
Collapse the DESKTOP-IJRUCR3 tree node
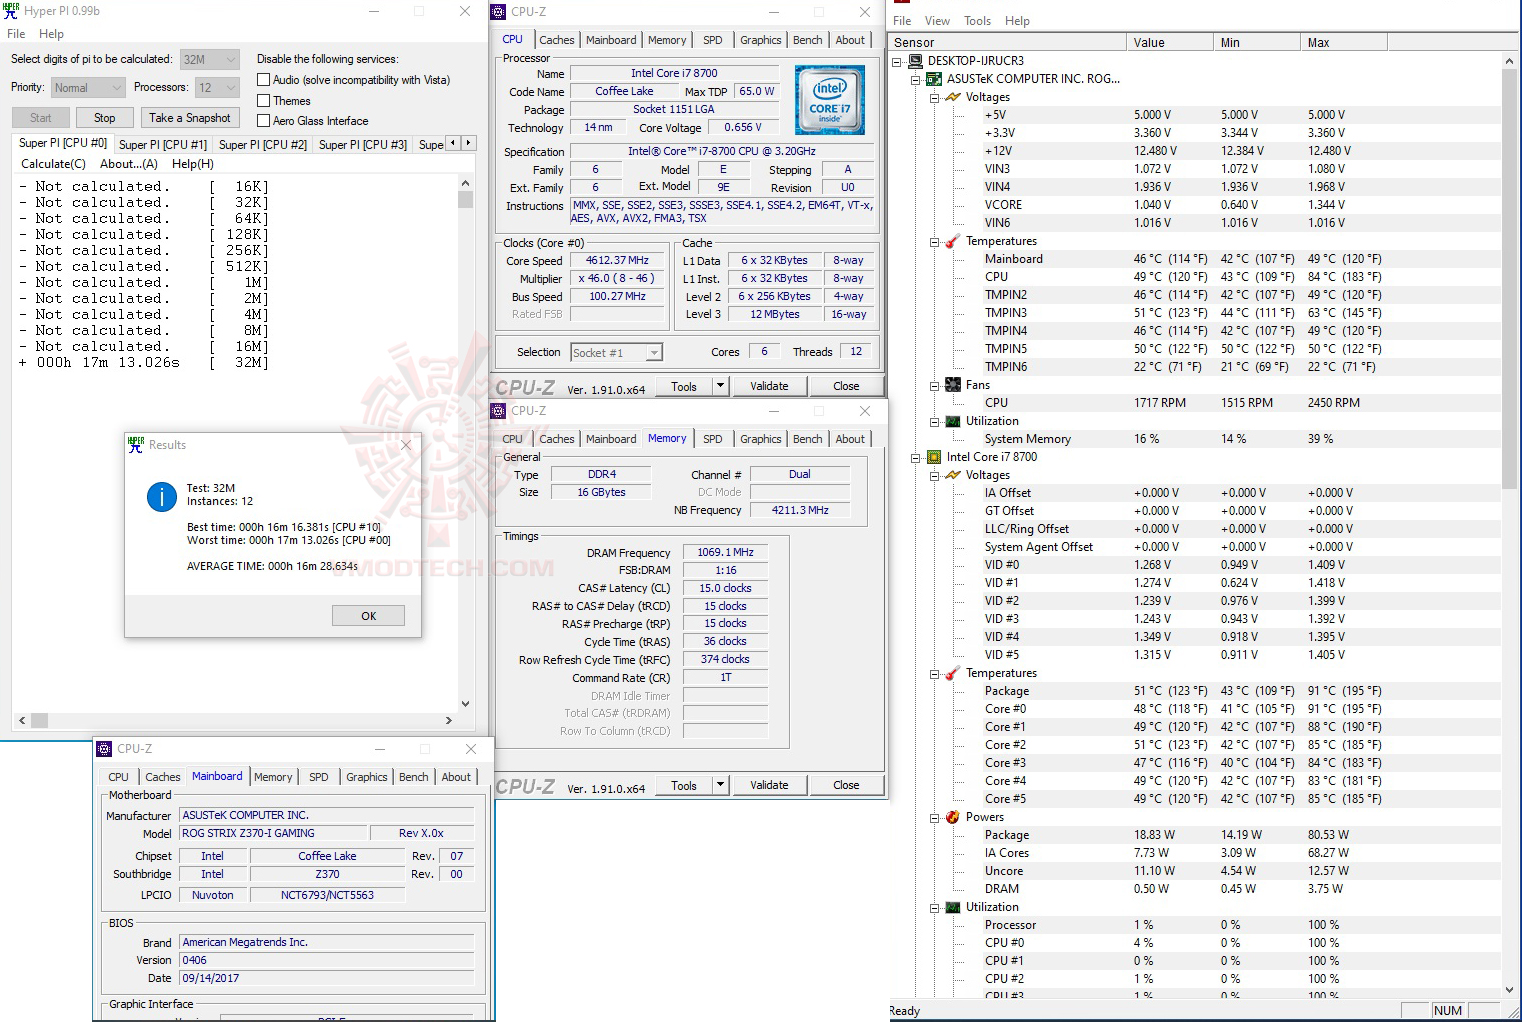(x=897, y=61)
